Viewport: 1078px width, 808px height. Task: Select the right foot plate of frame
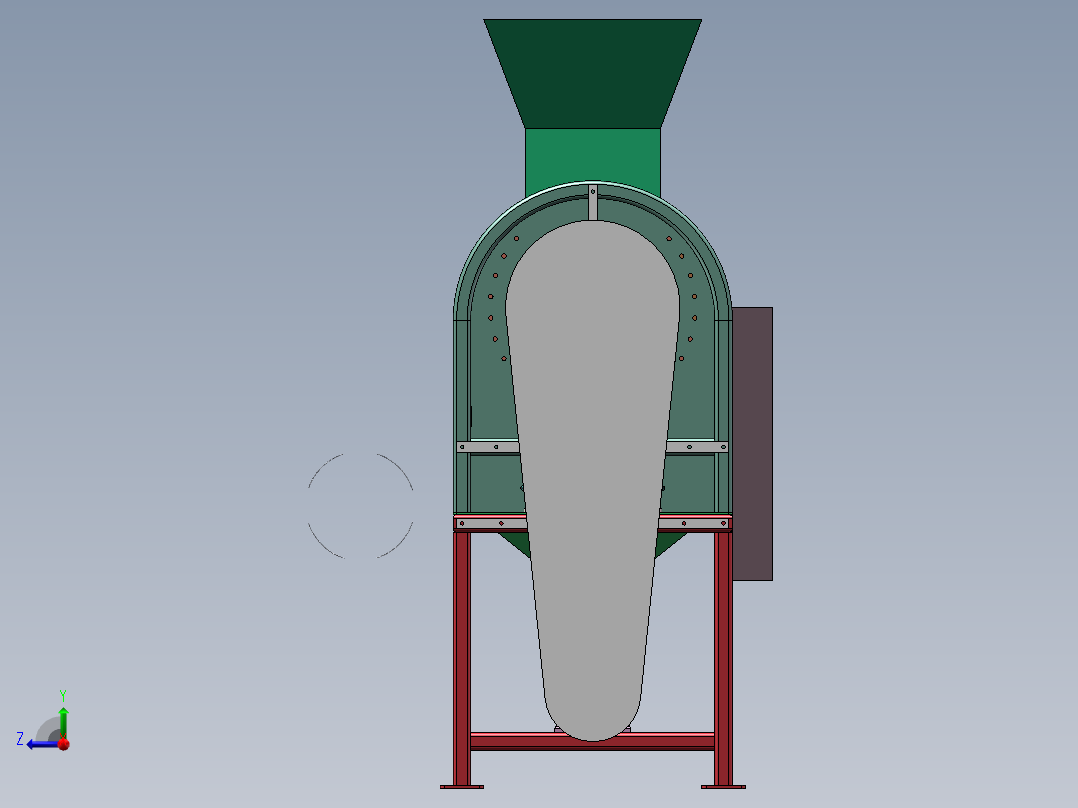pyautogui.click(x=723, y=787)
